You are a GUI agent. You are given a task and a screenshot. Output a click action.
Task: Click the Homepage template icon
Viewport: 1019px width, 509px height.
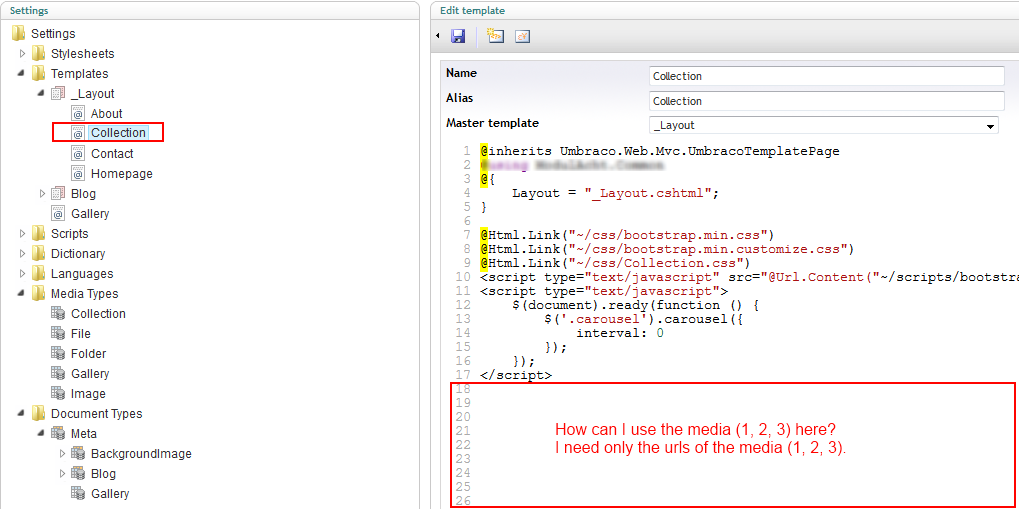79,174
